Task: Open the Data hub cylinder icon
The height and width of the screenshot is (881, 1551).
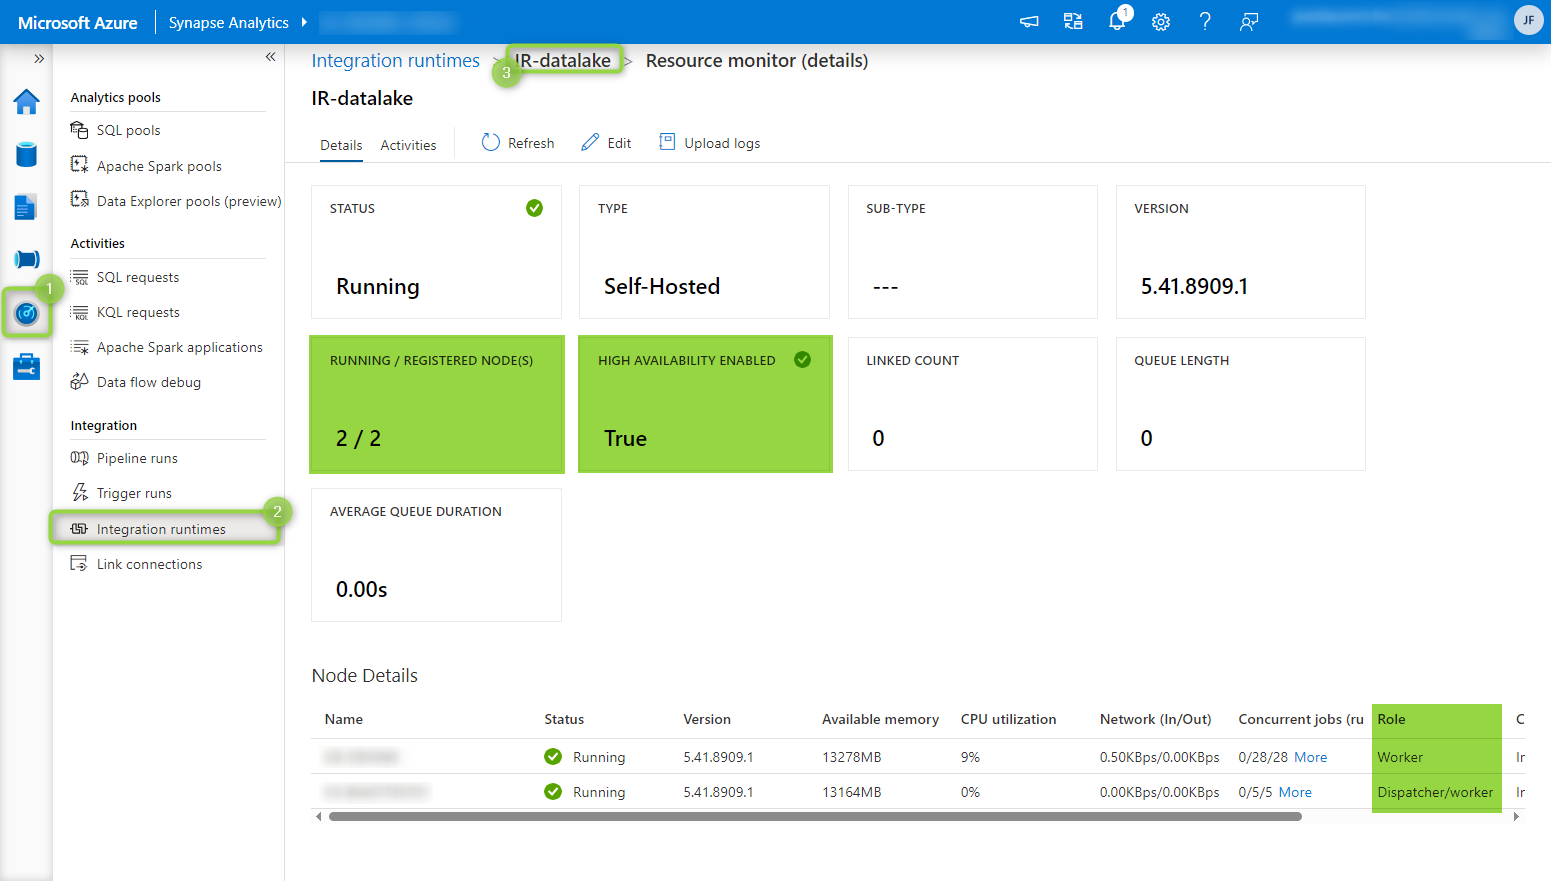Action: [x=26, y=154]
